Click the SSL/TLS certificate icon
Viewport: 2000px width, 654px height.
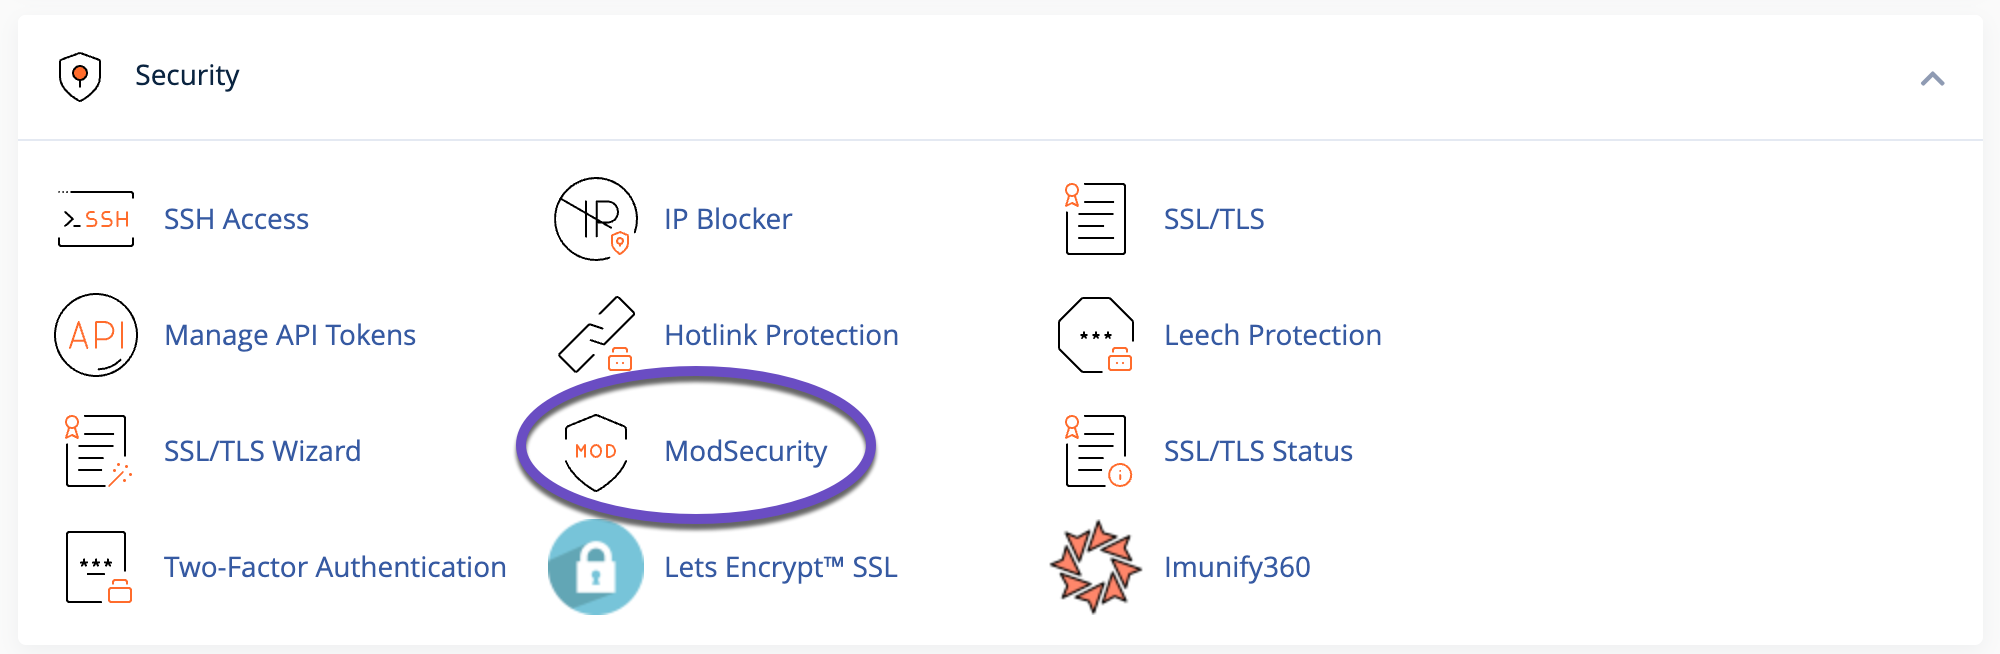[x=1095, y=218]
